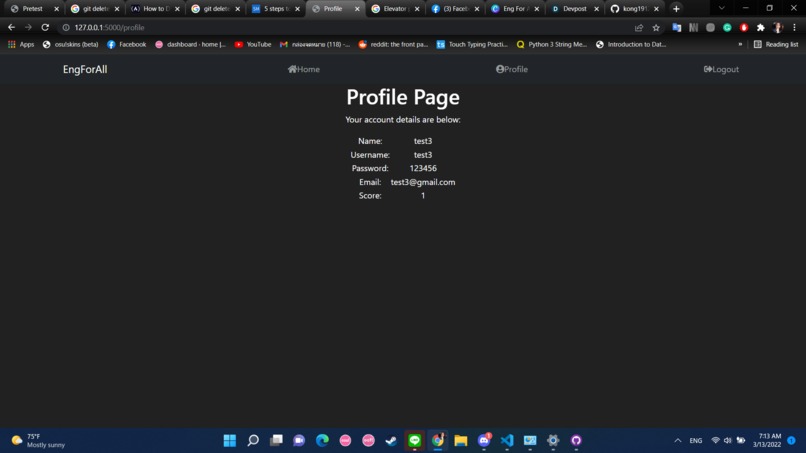Open LINE app from taskbar
Image resolution: width=806 pixels, height=453 pixels.
(x=415, y=441)
